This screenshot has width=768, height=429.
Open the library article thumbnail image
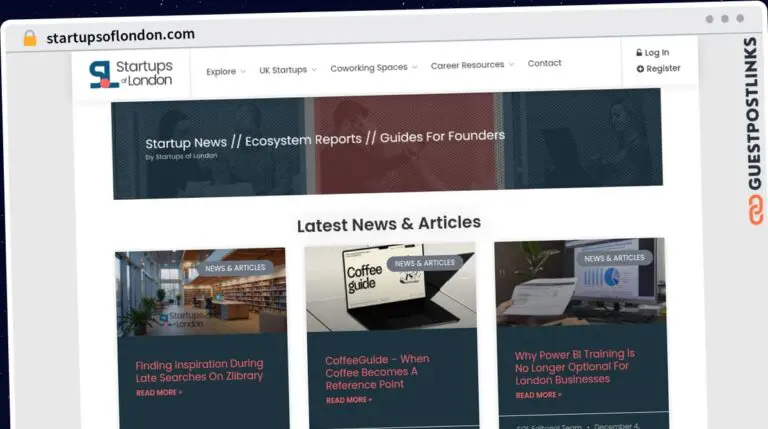(x=201, y=292)
